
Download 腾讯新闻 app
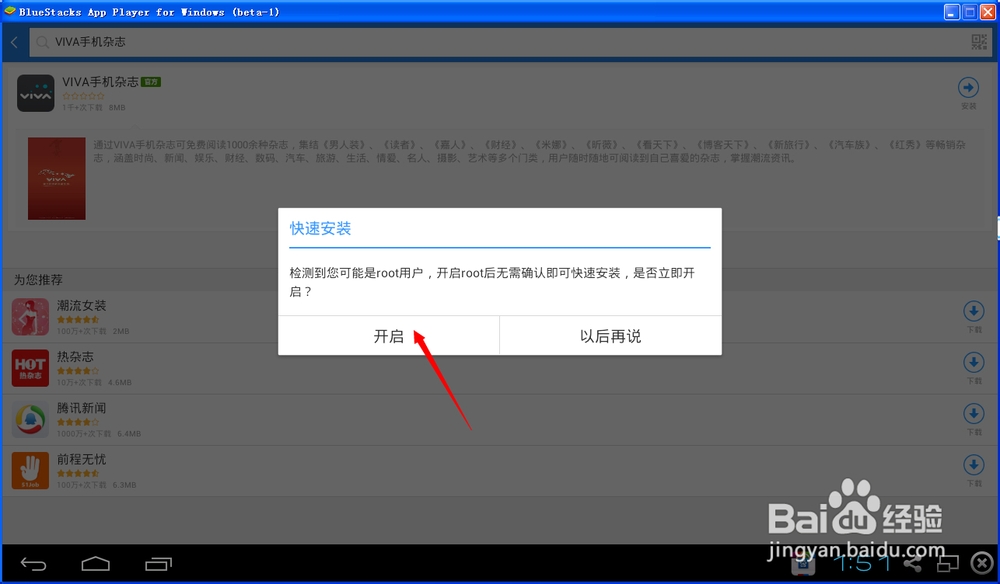click(x=973, y=414)
